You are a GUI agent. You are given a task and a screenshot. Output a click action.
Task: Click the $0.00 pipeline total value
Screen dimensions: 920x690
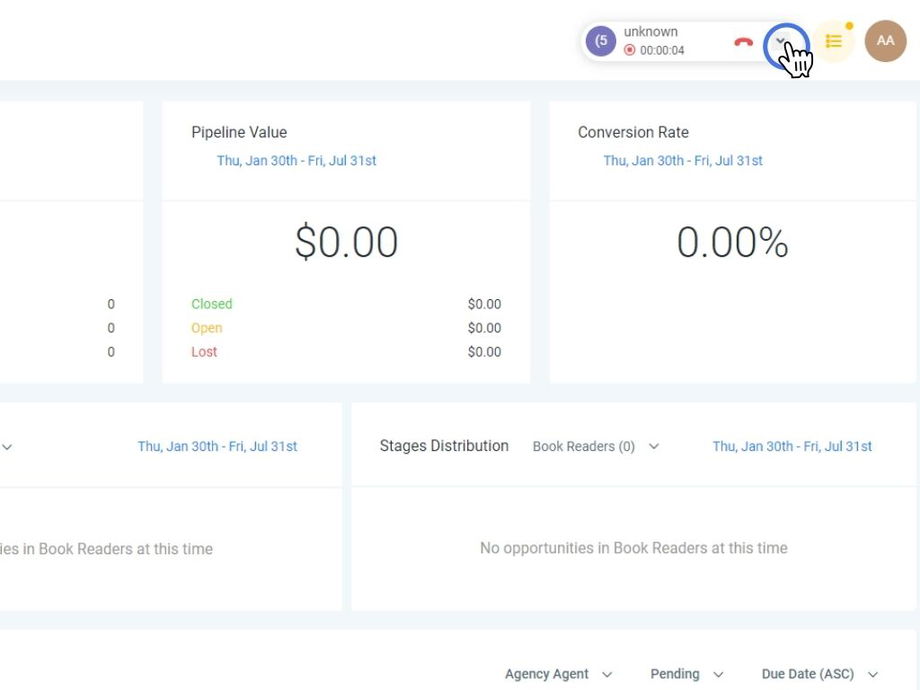tap(346, 243)
